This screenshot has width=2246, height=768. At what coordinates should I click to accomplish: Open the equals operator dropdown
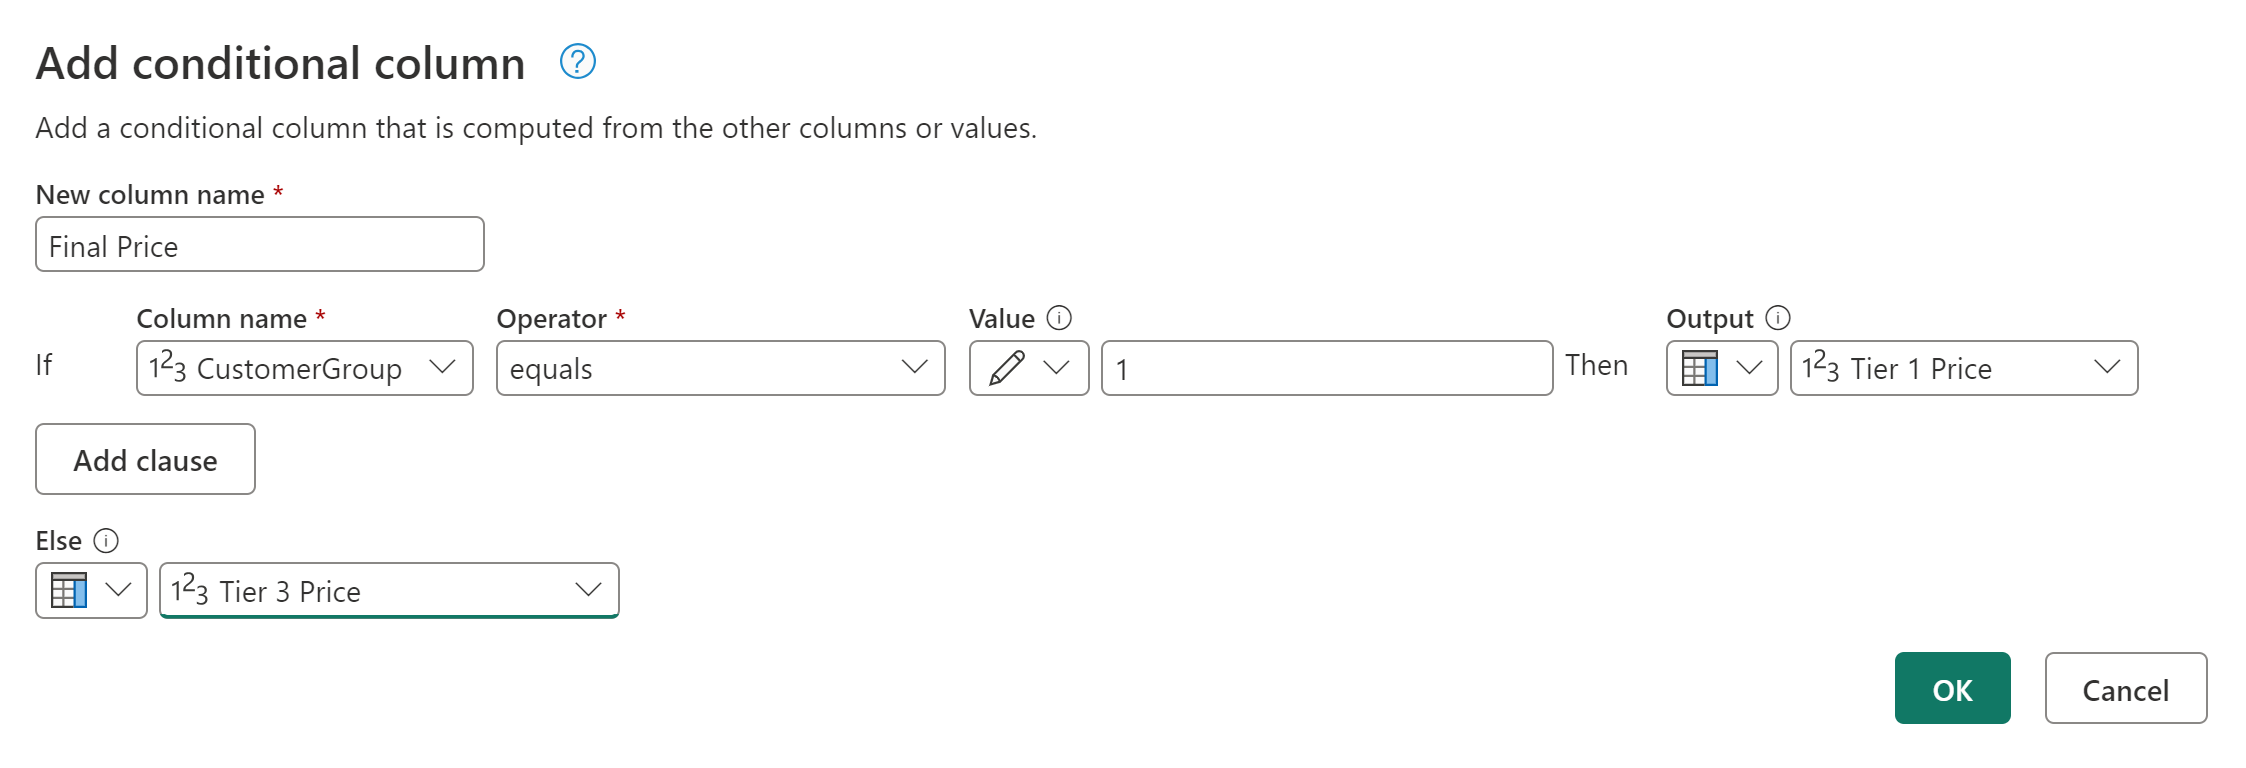[914, 368]
